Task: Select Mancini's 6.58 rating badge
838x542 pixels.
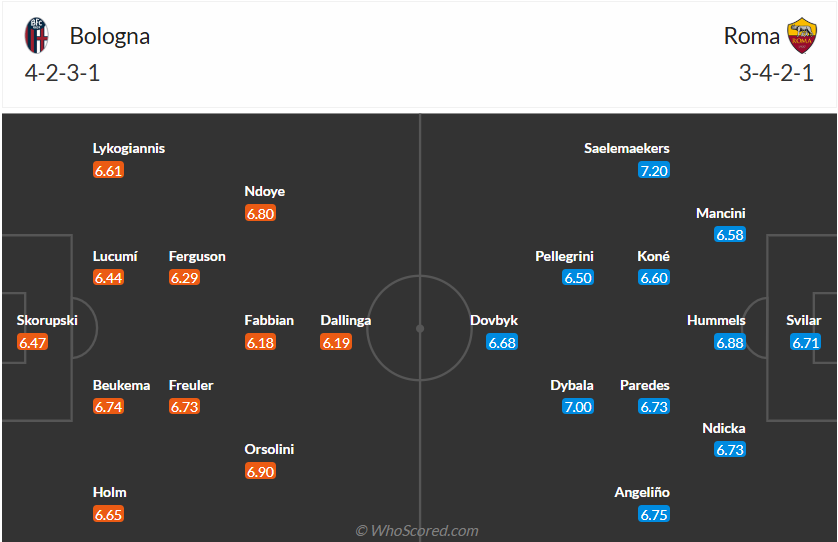Action: click(730, 235)
